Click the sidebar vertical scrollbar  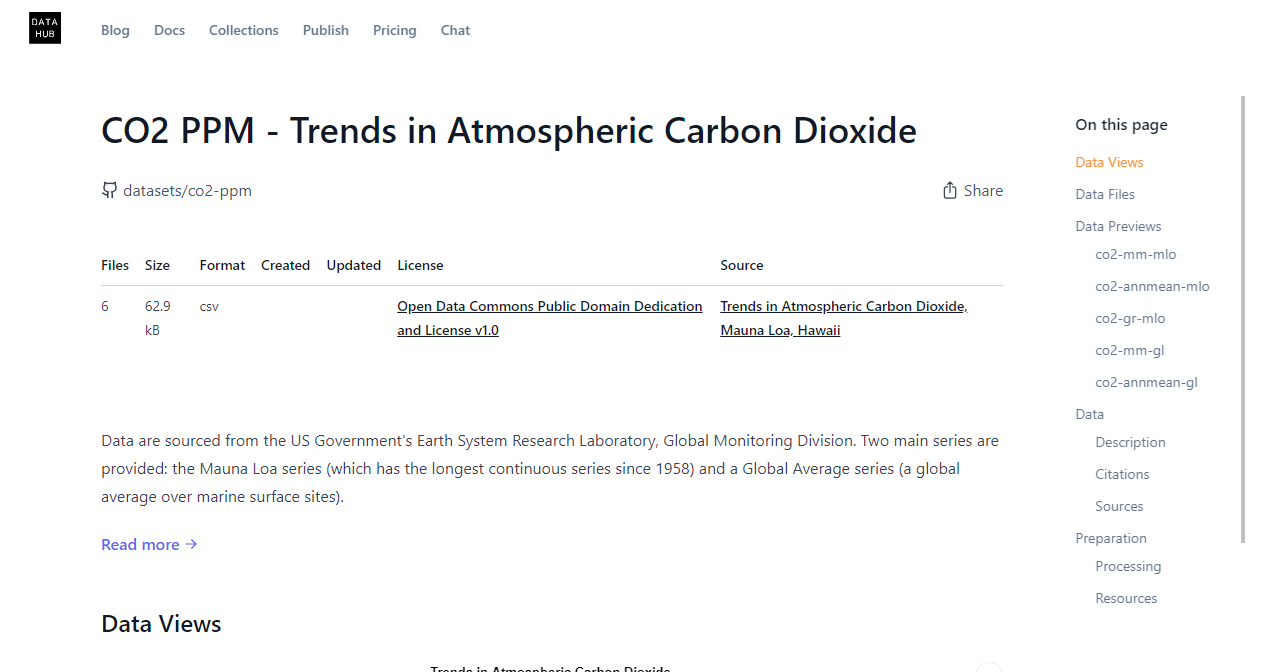click(x=1243, y=320)
